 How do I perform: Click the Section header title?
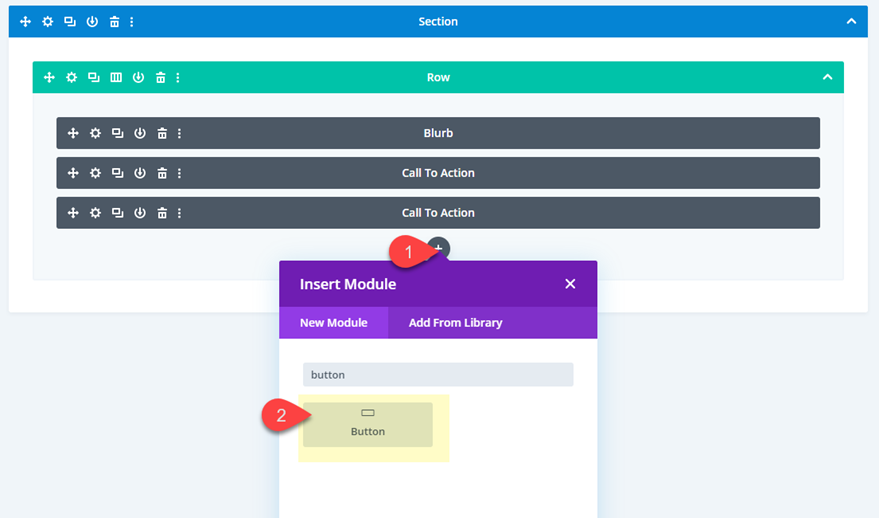pyautogui.click(x=438, y=21)
